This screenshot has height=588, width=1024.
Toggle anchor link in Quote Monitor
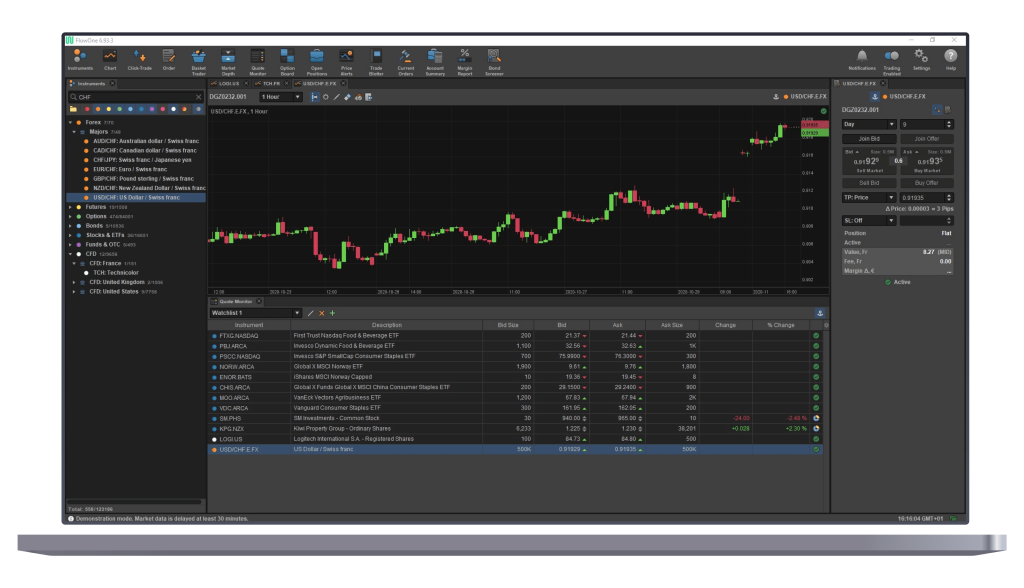[820, 313]
